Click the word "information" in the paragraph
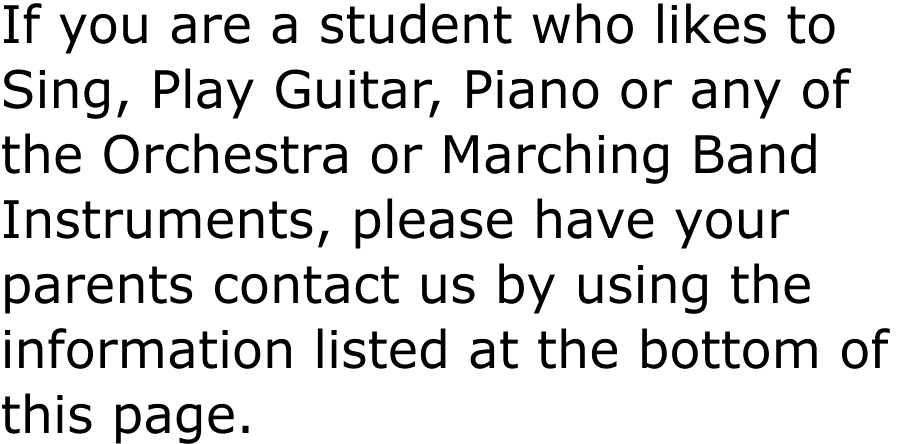 pyautogui.click(x=148, y=350)
